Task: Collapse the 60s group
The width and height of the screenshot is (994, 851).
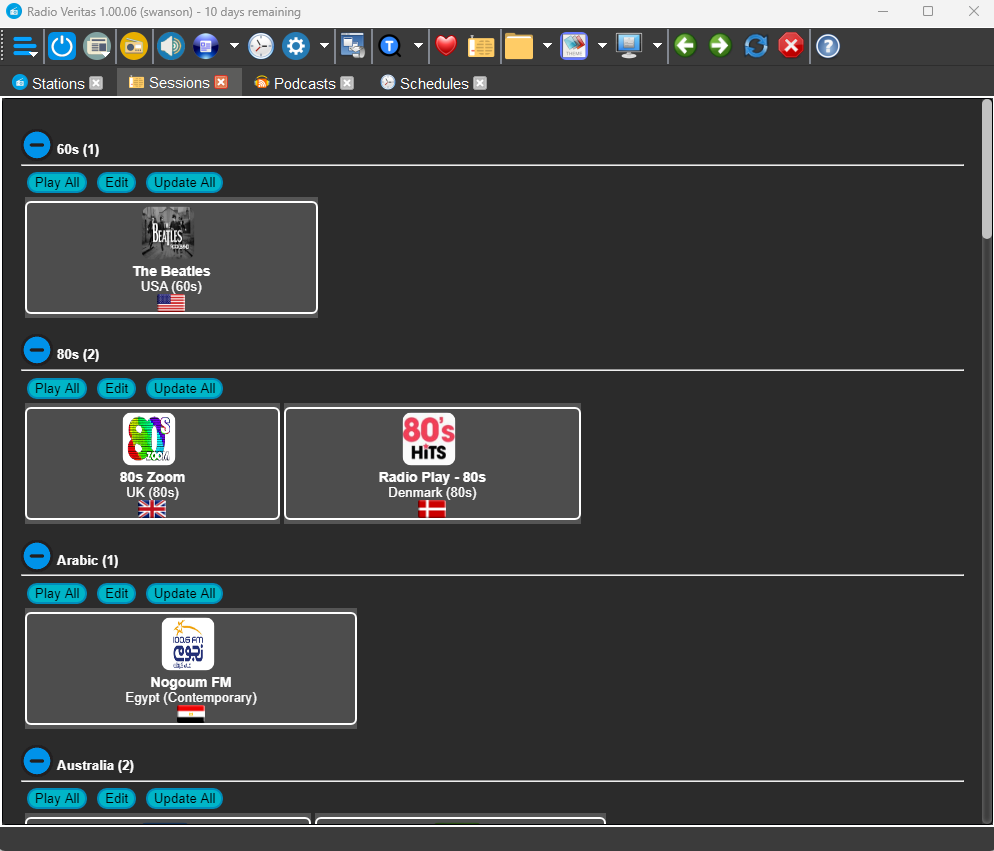Action: [x=36, y=146]
